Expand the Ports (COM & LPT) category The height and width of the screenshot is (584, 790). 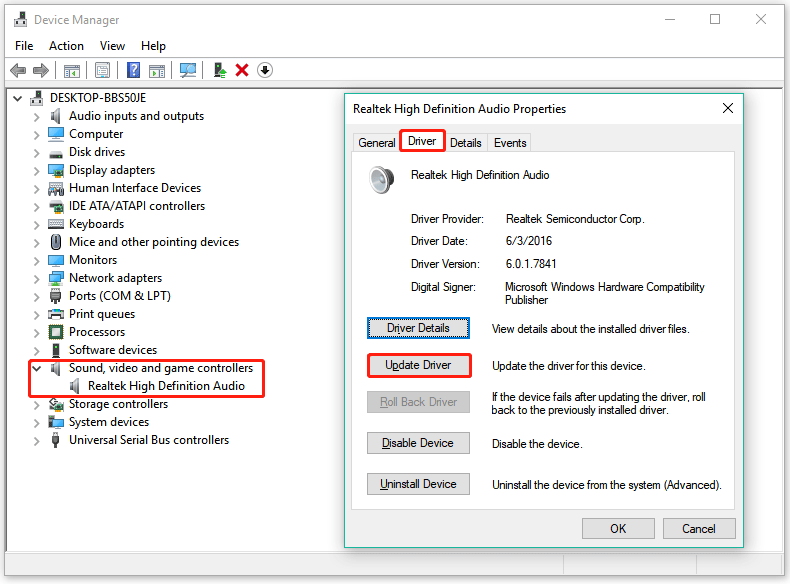pos(36,297)
